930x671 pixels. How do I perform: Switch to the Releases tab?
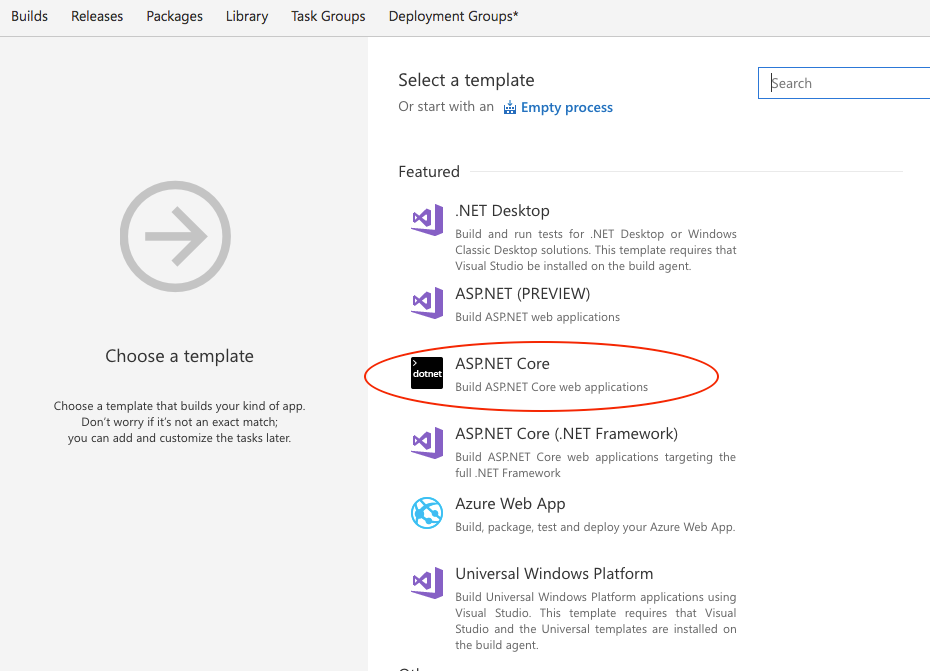pyautogui.click(x=96, y=16)
